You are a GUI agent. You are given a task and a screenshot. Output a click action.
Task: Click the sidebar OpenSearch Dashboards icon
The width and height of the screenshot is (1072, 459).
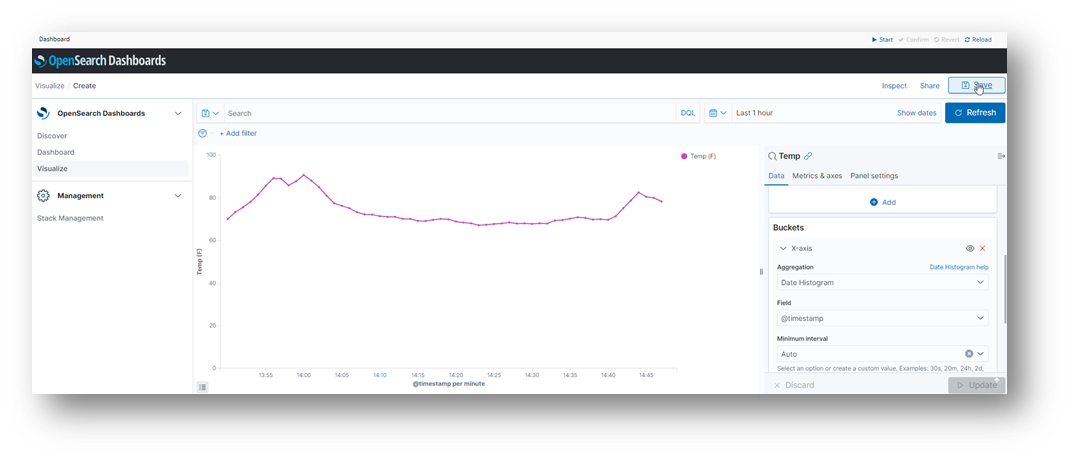pos(43,113)
